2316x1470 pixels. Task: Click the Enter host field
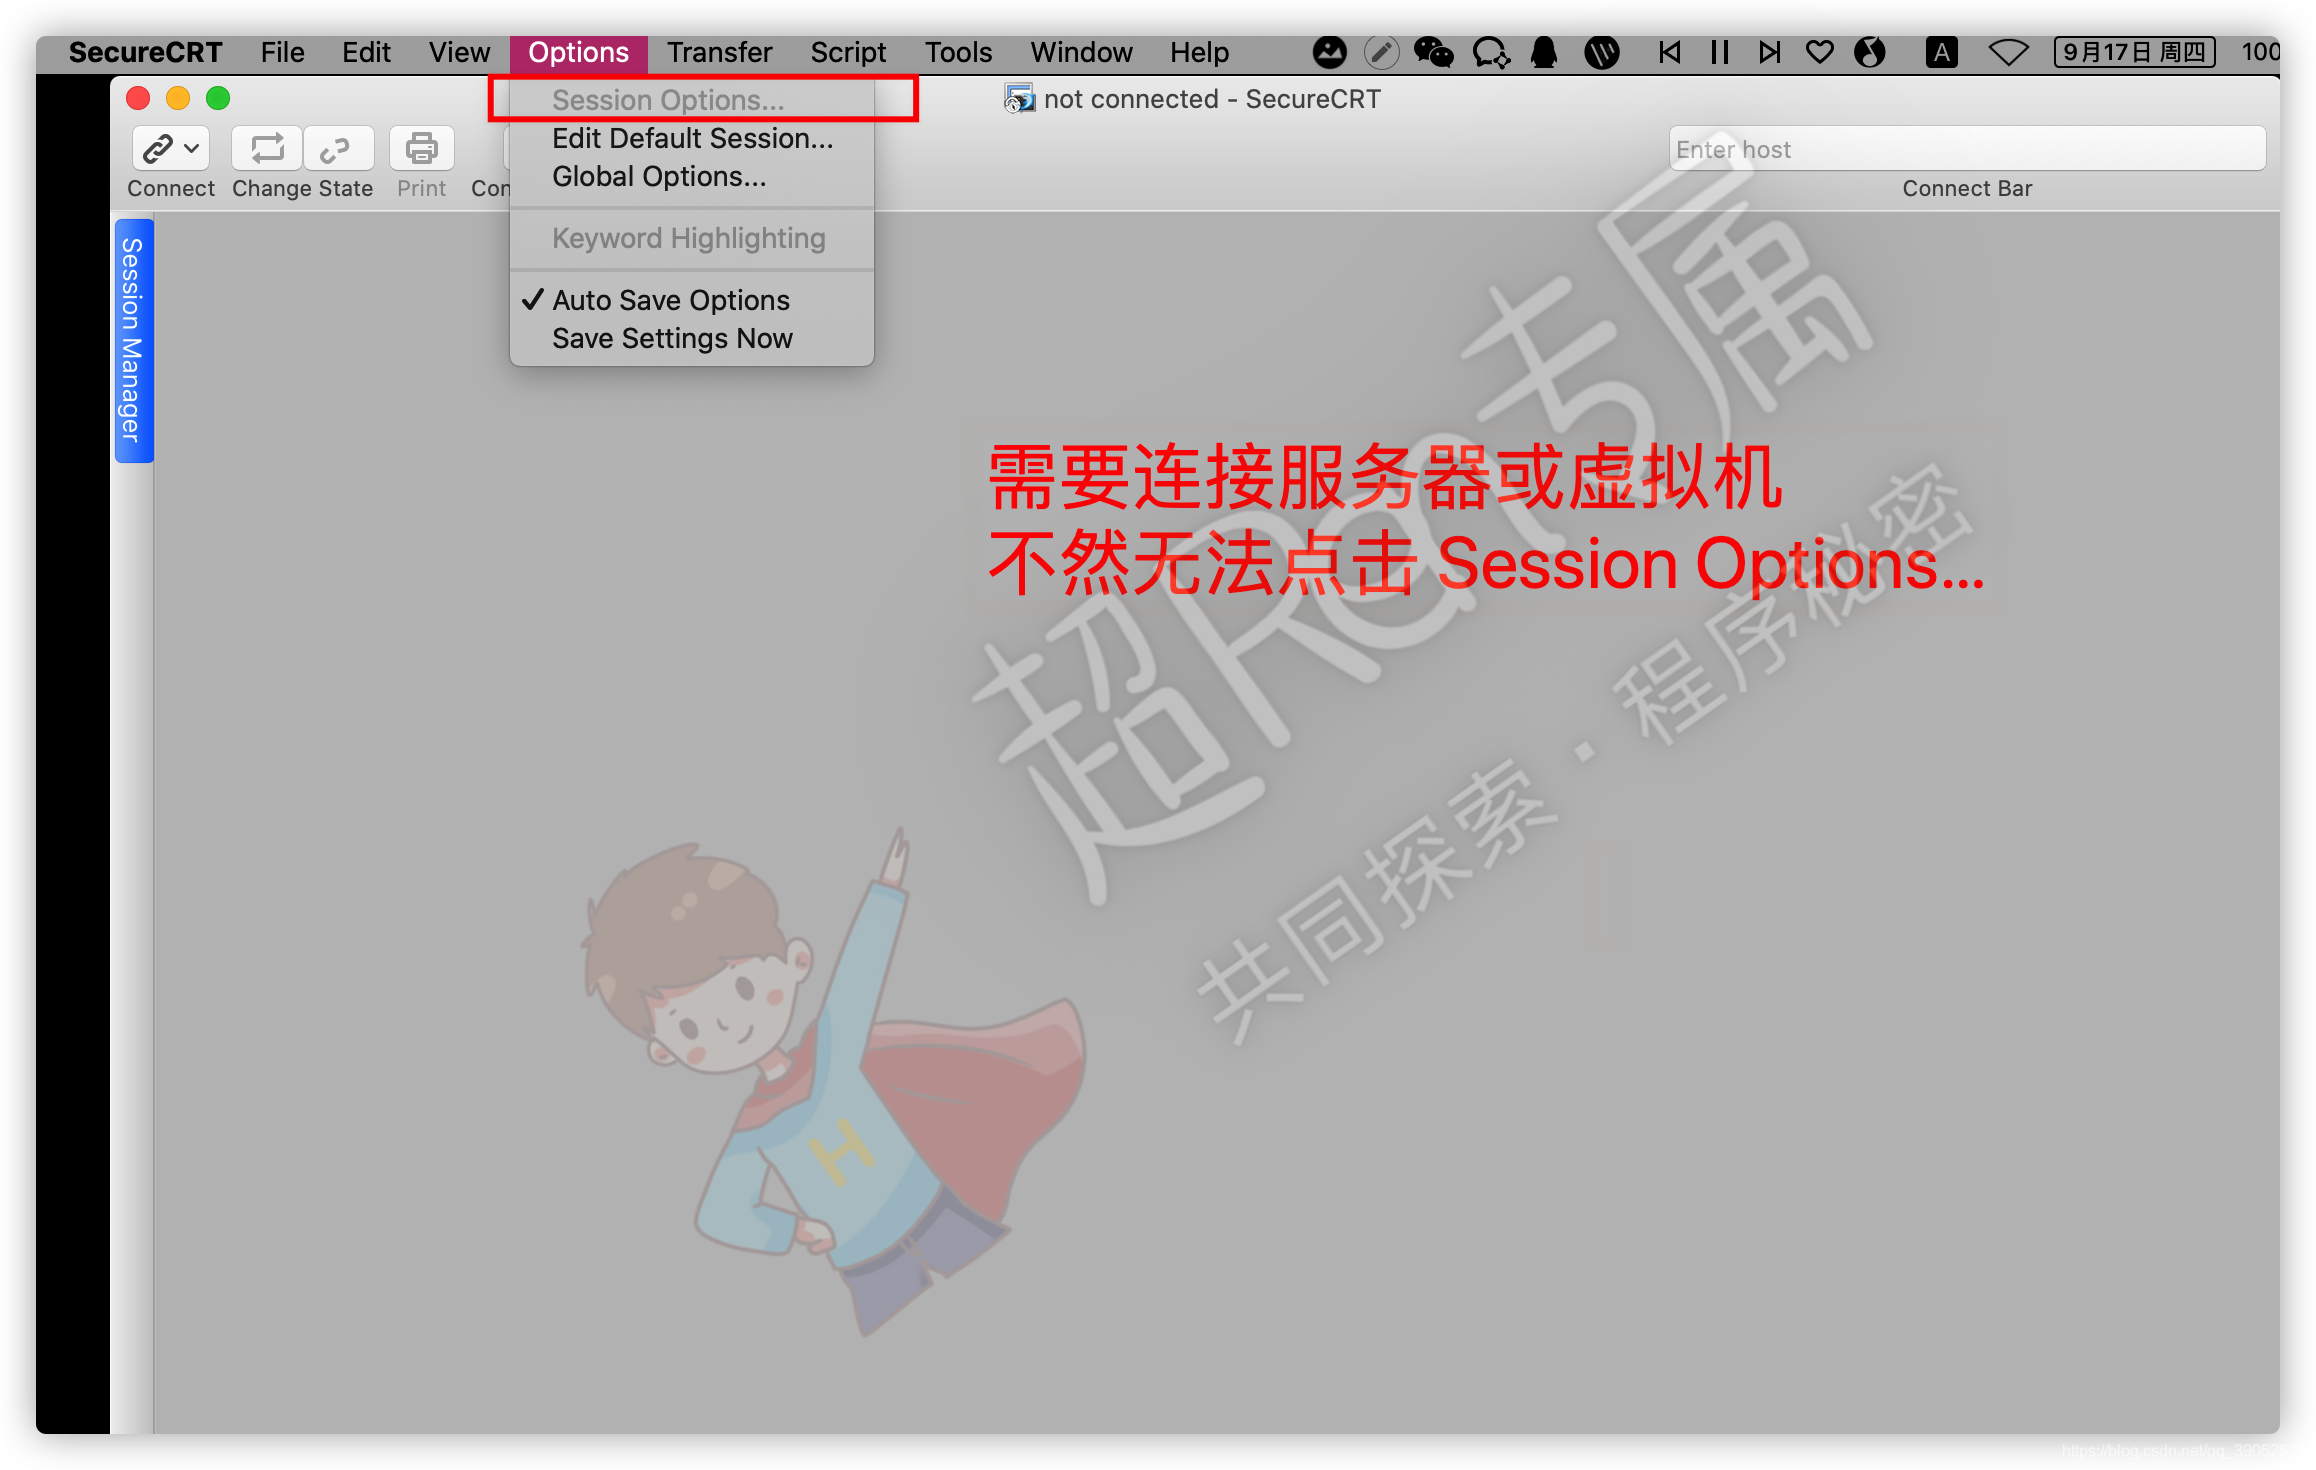(1966, 149)
